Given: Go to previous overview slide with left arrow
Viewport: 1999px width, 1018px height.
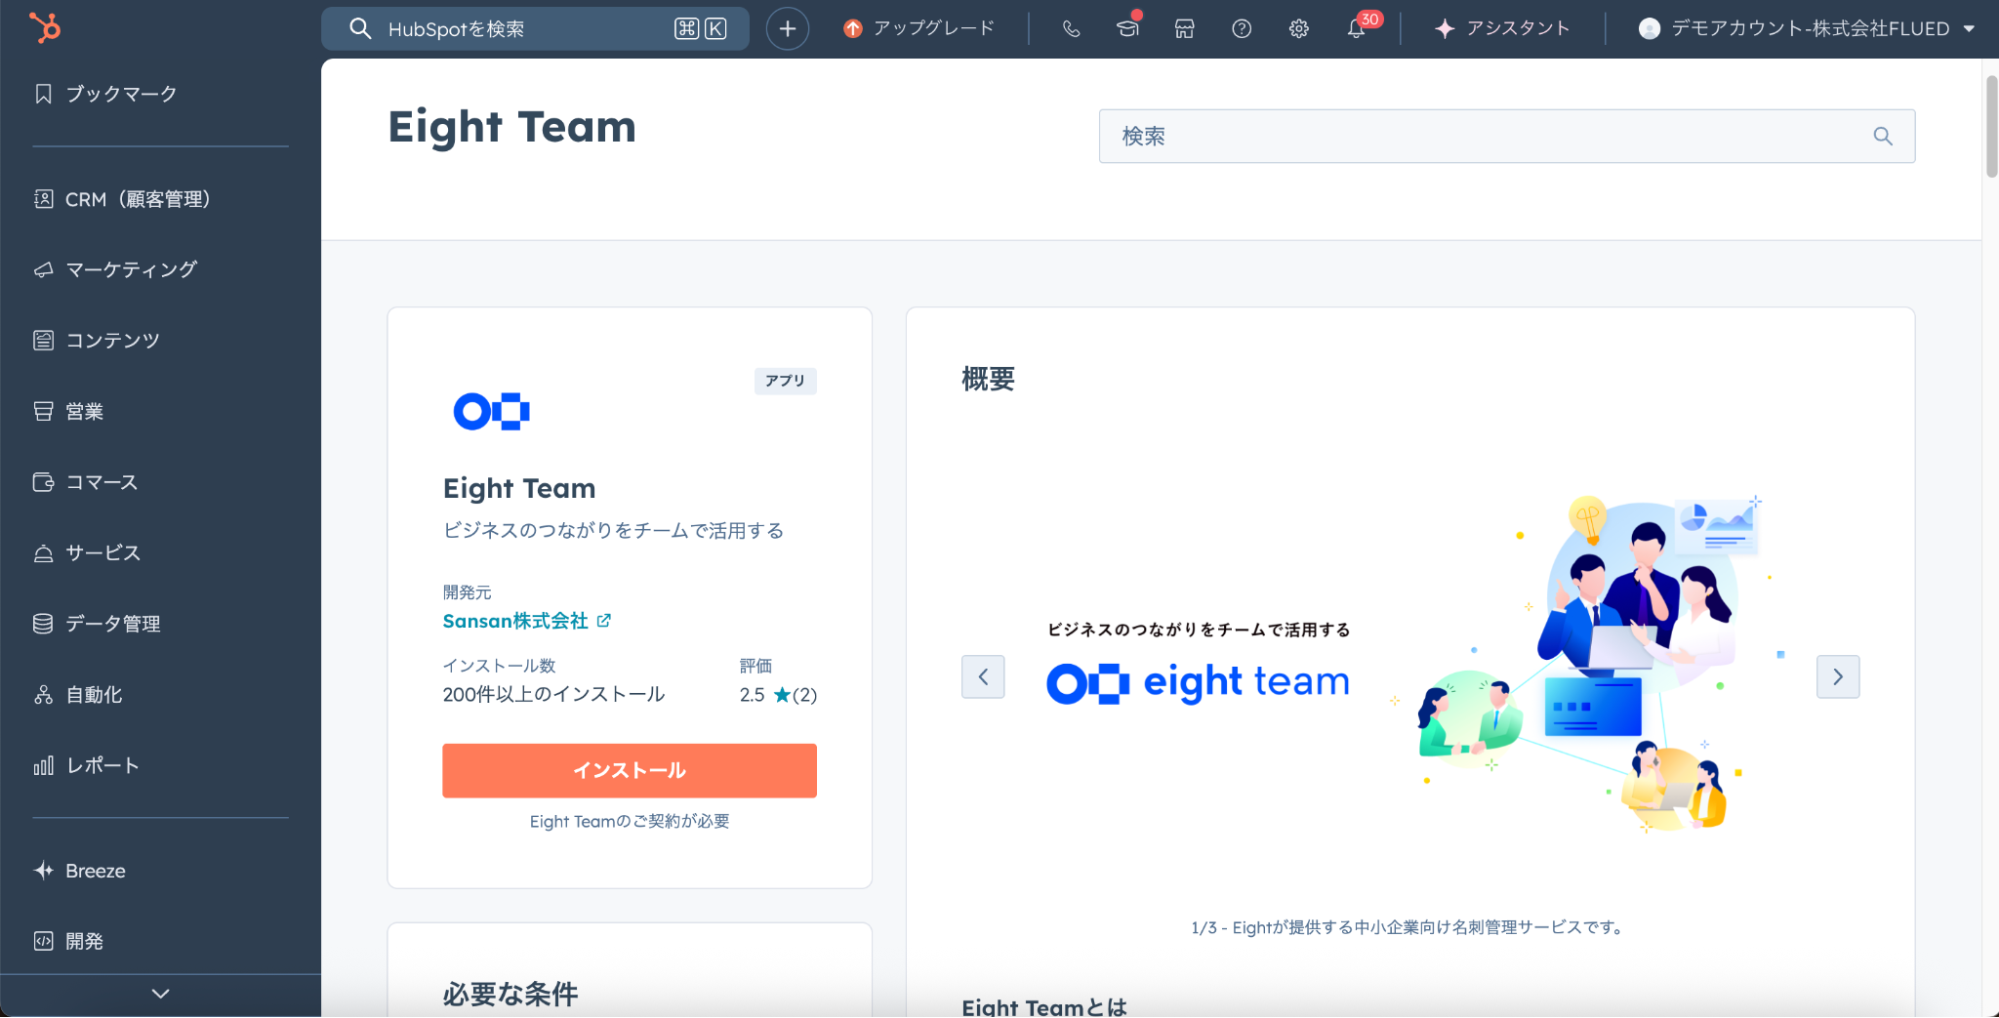Looking at the screenshot, I should (983, 677).
